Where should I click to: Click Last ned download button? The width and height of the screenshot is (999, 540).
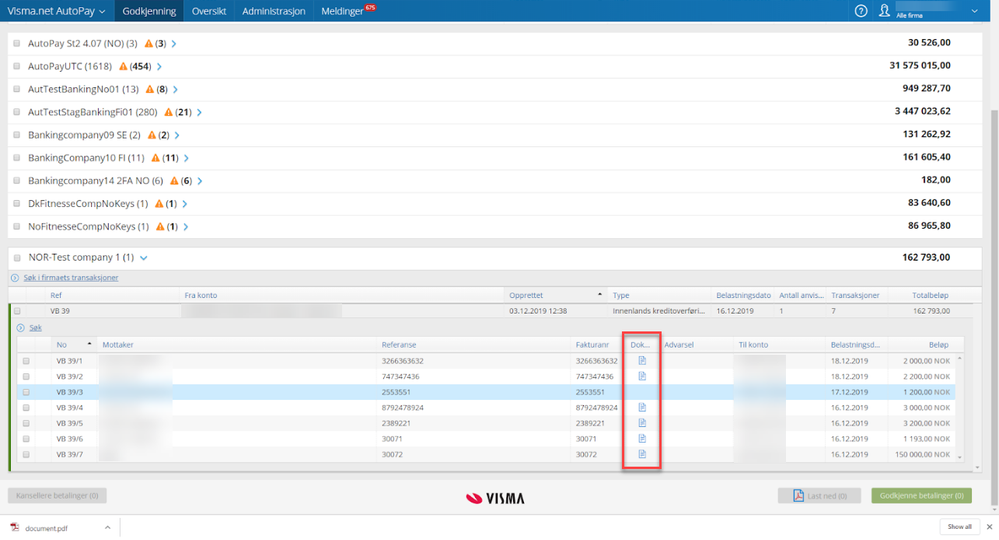[x=819, y=495]
